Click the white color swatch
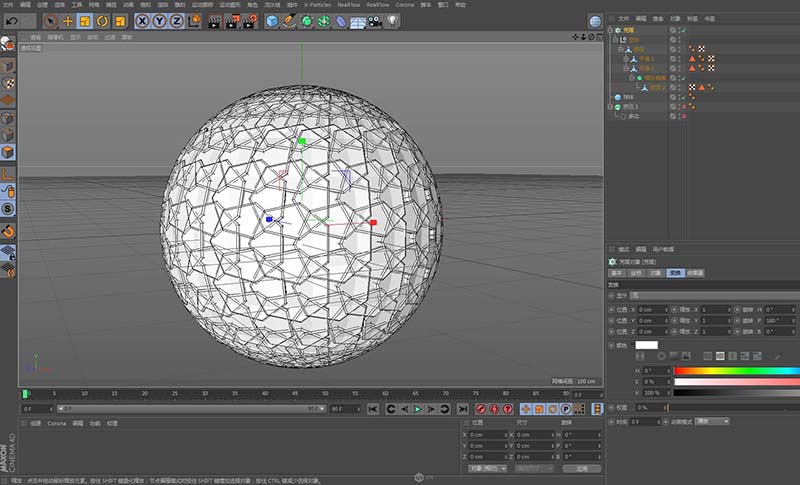 pyautogui.click(x=647, y=345)
